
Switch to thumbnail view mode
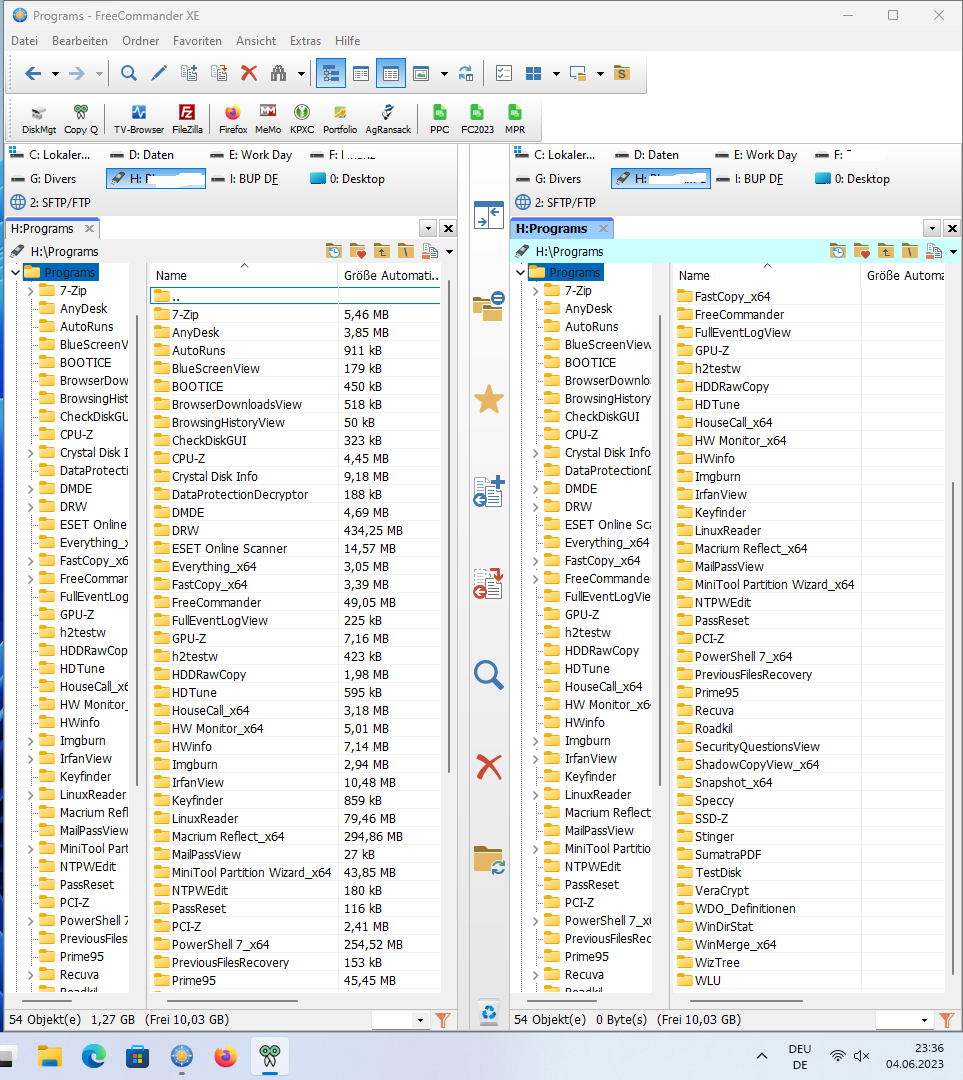point(421,73)
